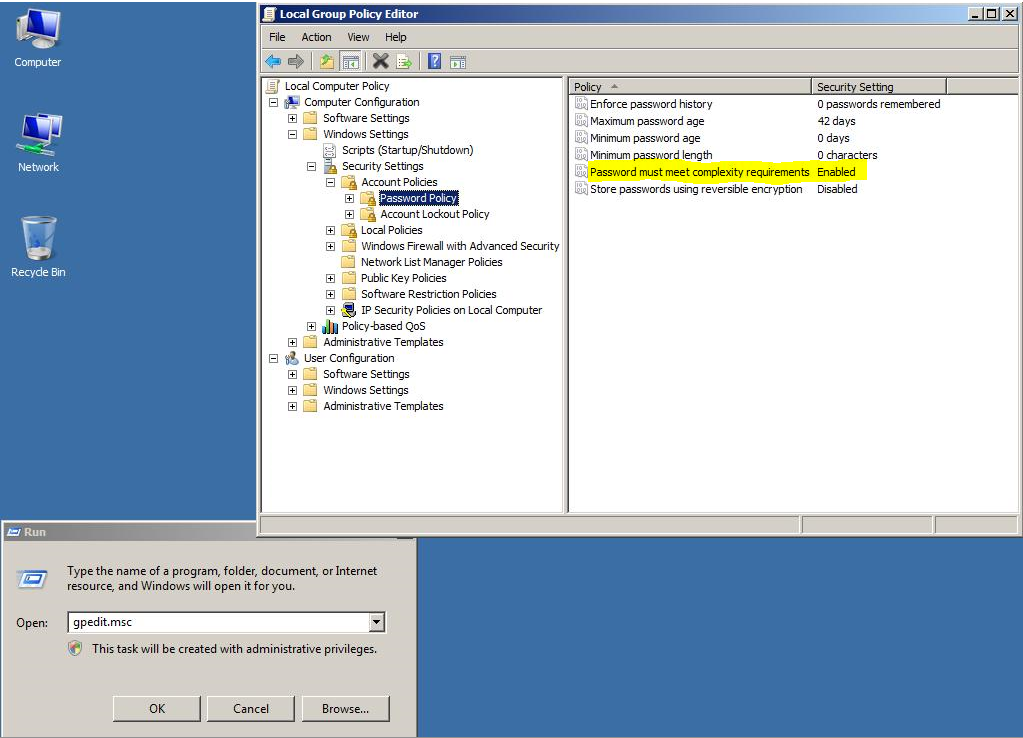This screenshot has height=738, width=1023.
Task: Select the Minimum password age policy
Action: click(x=645, y=138)
